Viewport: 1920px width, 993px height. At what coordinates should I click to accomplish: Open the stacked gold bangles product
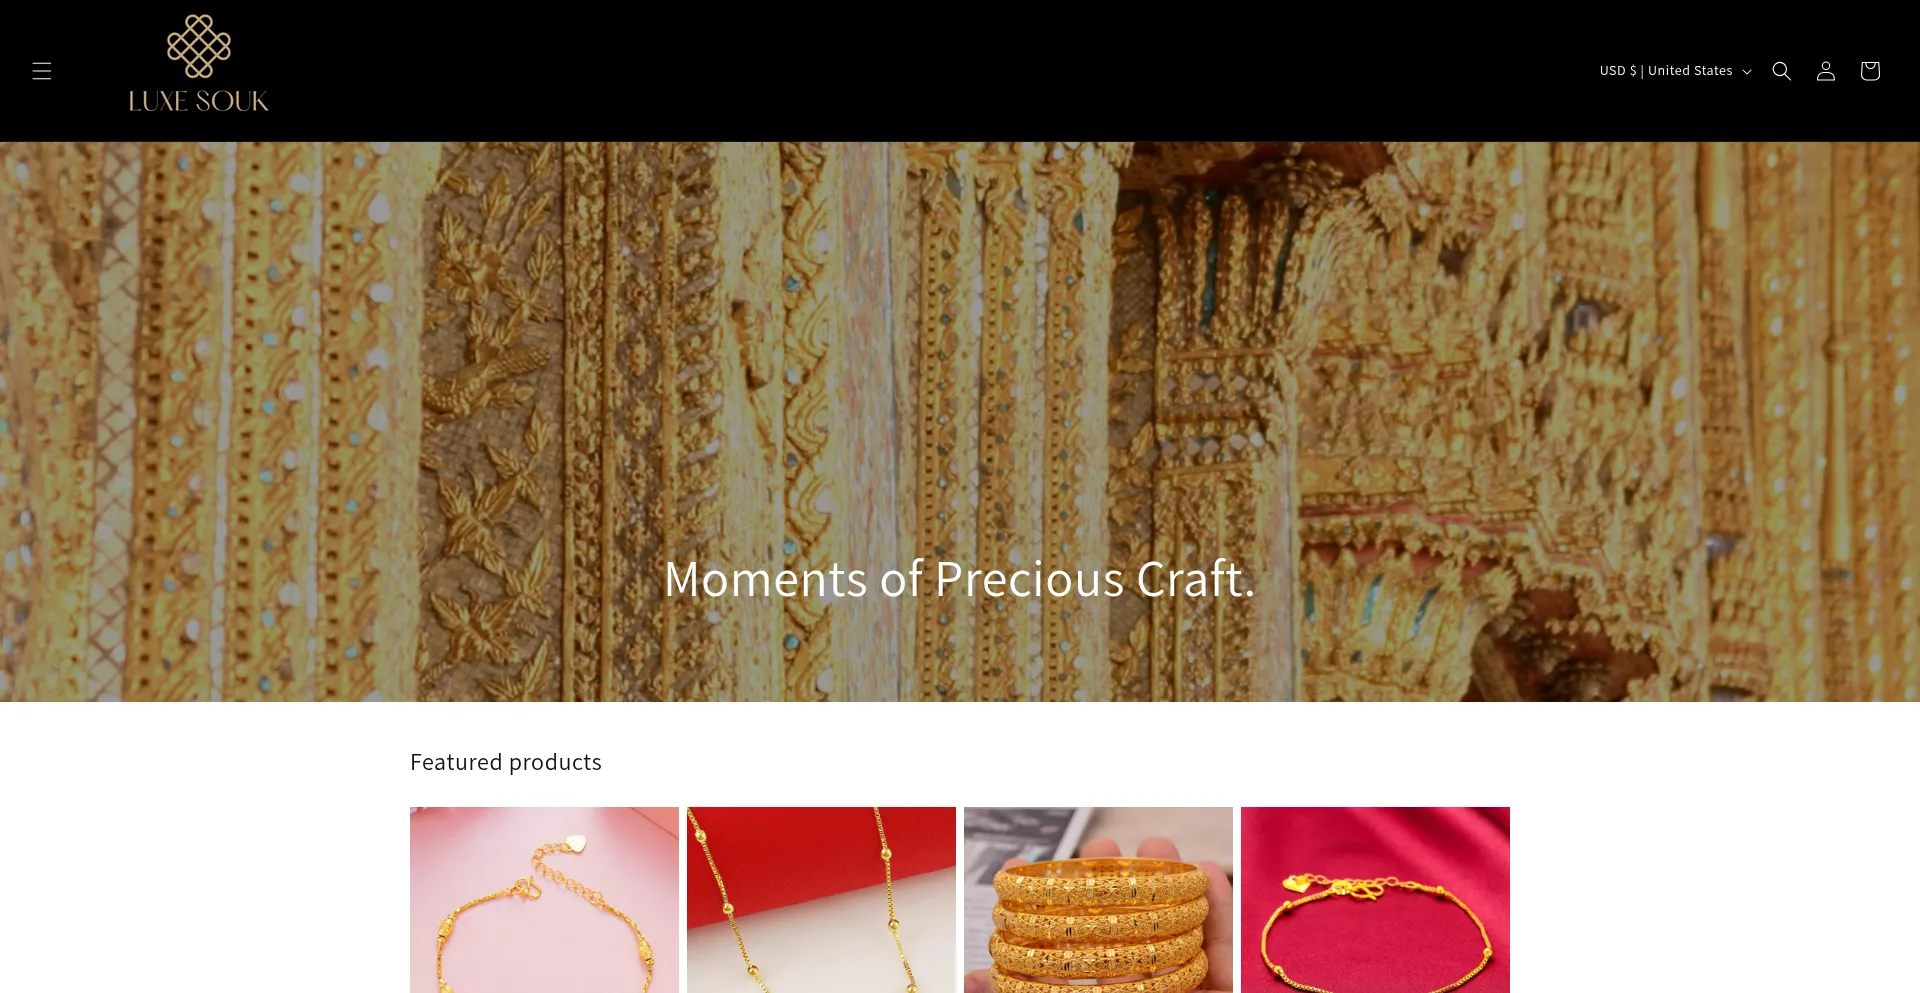[1098, 900]
